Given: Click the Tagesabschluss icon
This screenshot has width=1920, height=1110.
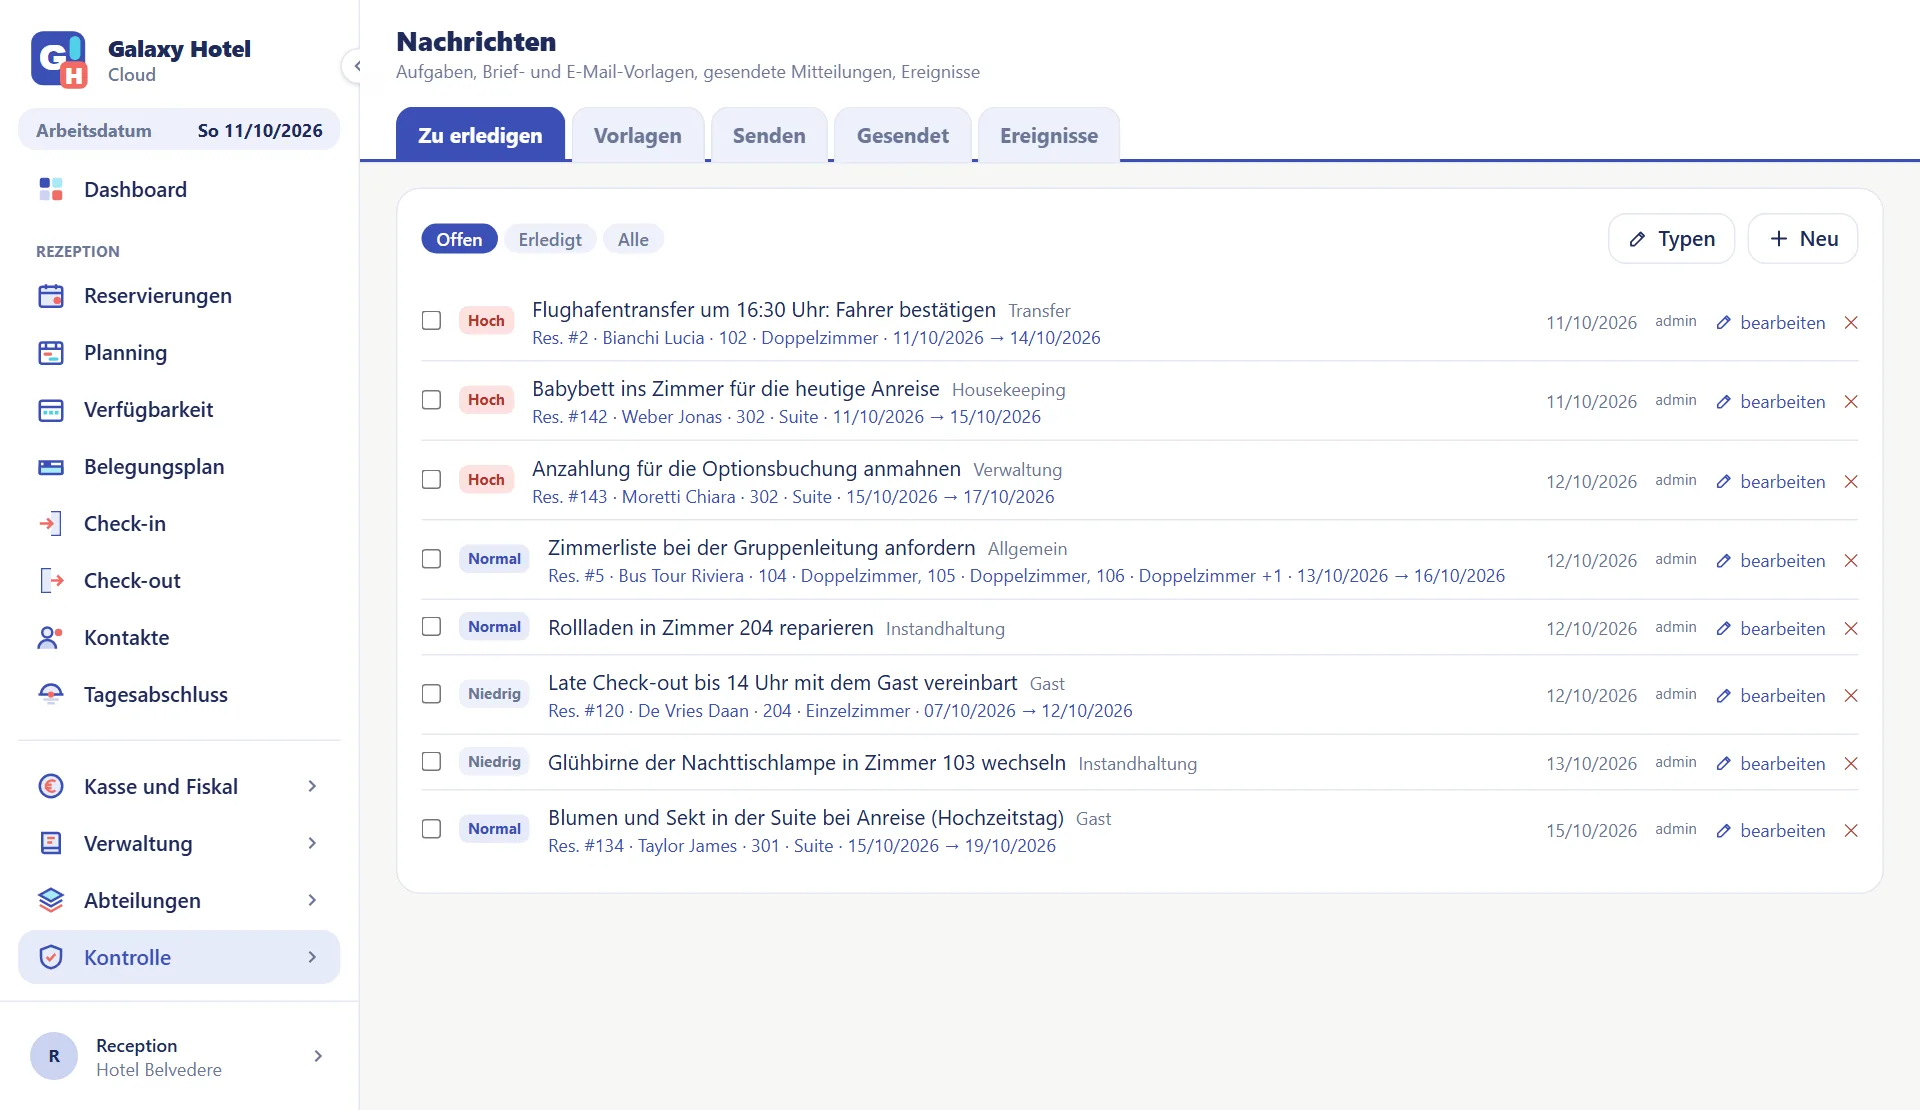Looking at the screenshot, I should point(51,695).
